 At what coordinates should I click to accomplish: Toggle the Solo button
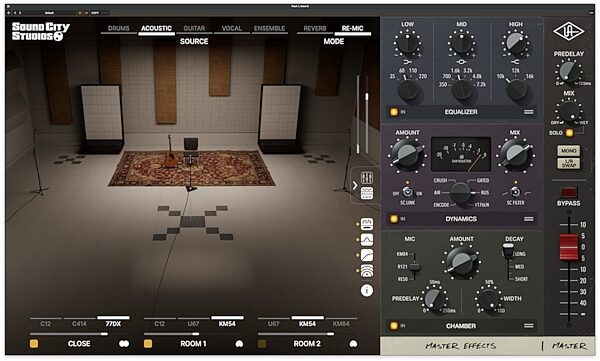[570, 132]
